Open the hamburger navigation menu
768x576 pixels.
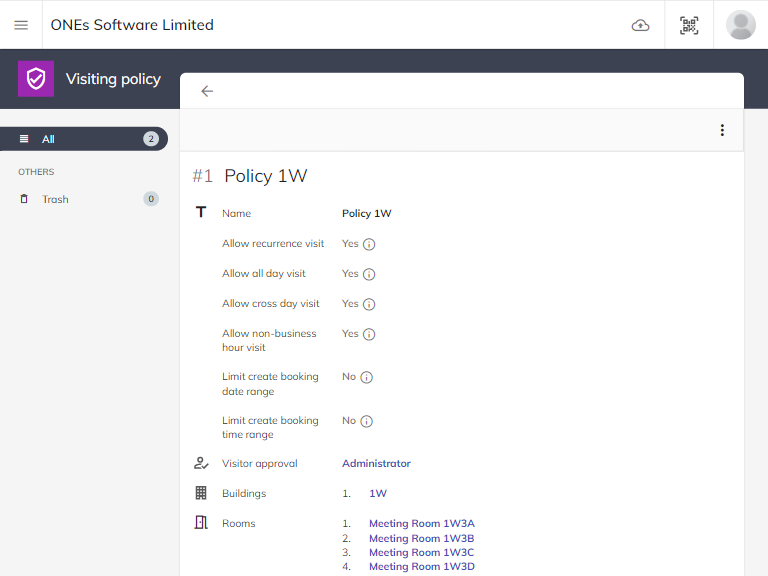21,25
